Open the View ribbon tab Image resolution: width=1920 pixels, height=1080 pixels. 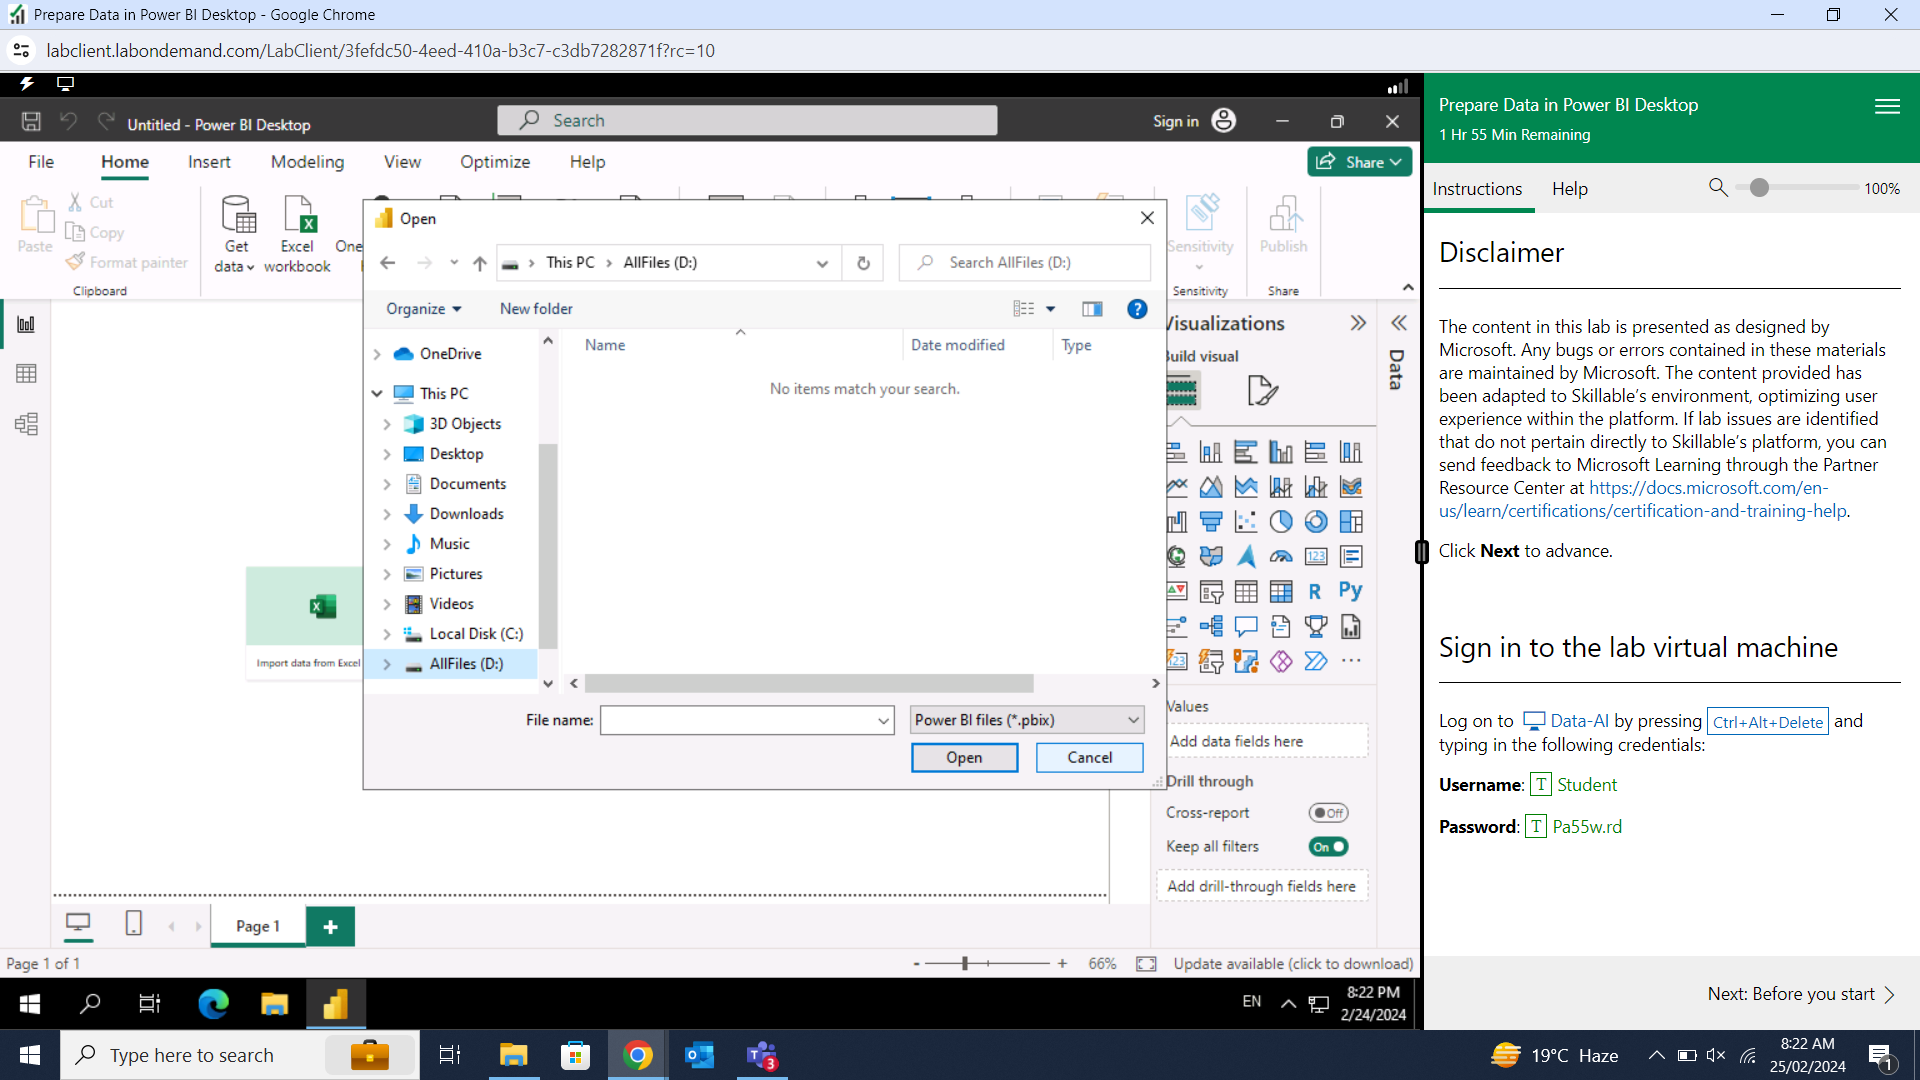coord(402,162)
